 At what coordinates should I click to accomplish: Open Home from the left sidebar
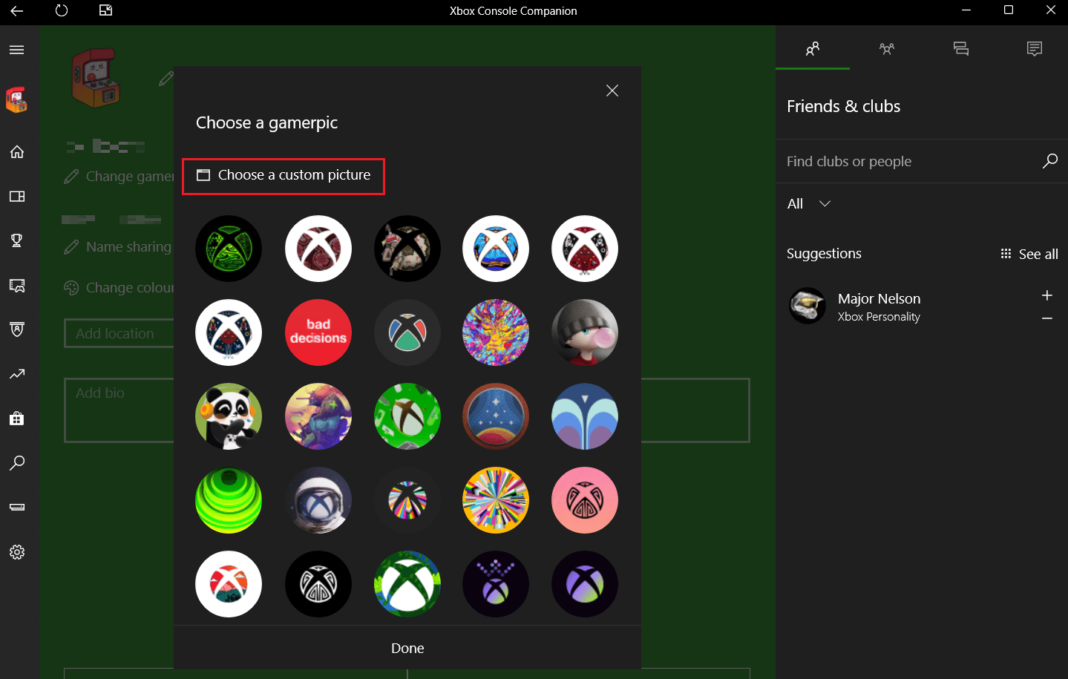click(17, 151)
